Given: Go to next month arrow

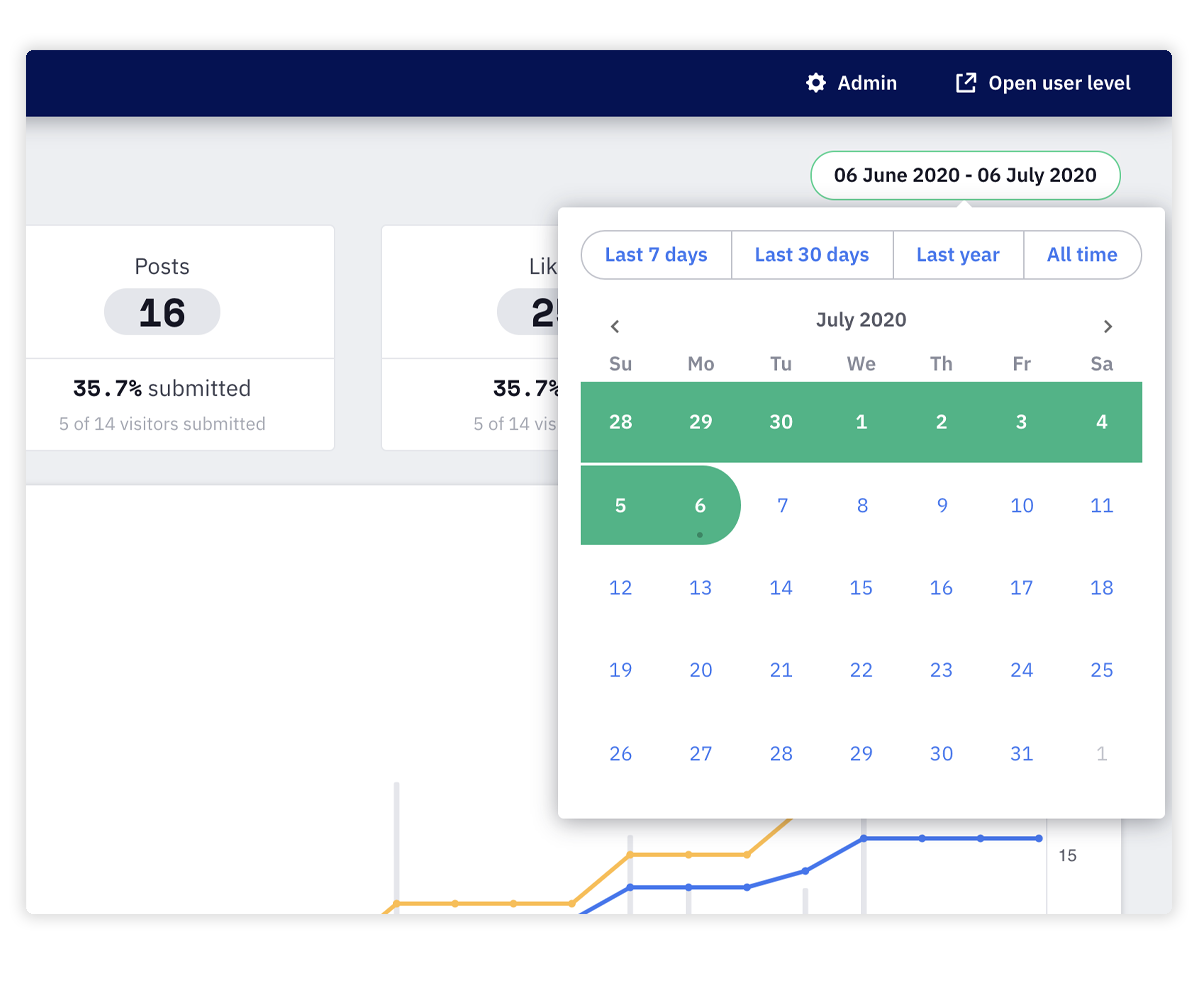Looking at the screenshot, I should click(x=1107, y=326).
